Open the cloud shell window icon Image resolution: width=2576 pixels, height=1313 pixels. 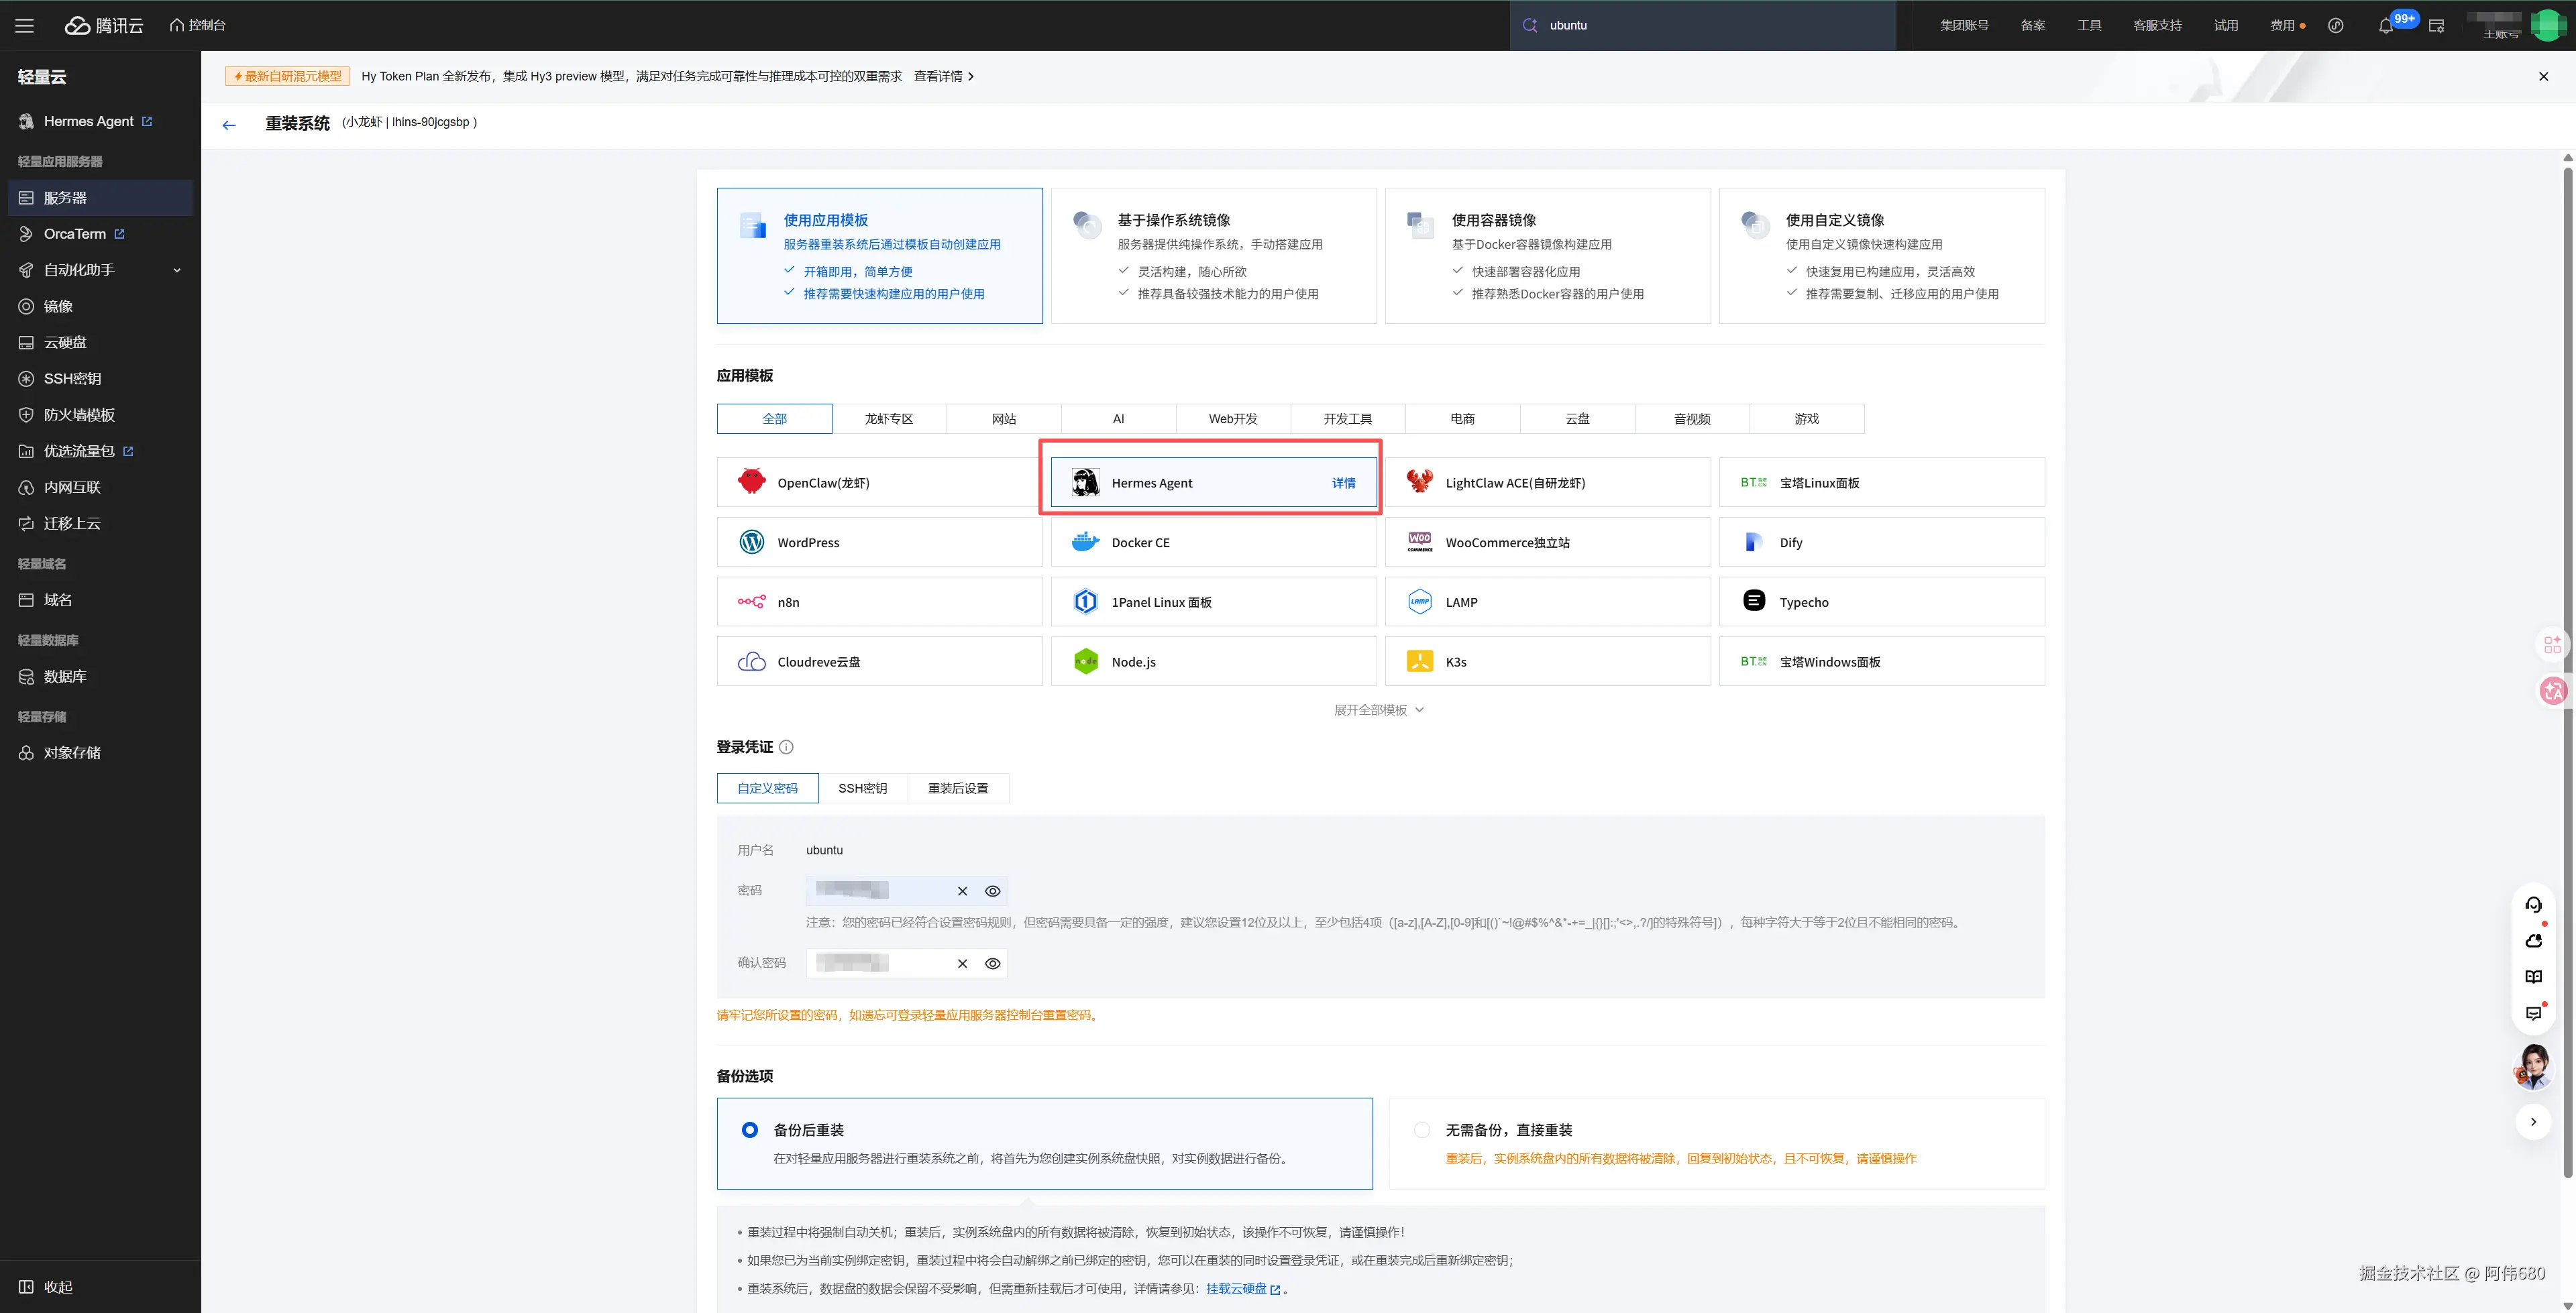[x=2436, y=26]
